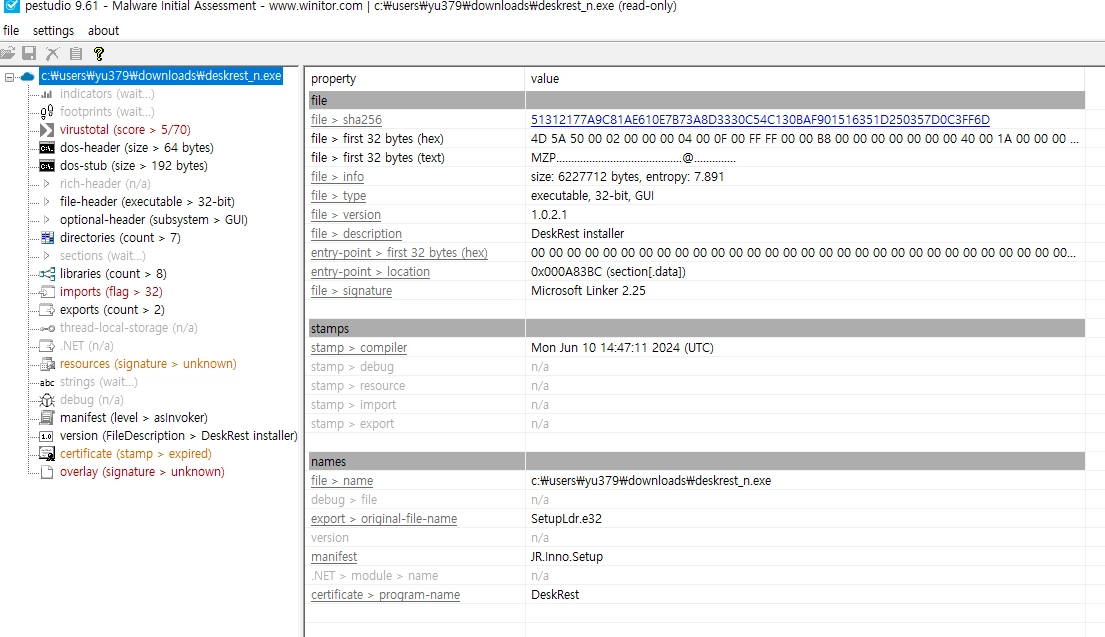The height and width of the screenshot is (637, 1105).
Task: Click the close file X toolbar icon
Action: point(52,53)
